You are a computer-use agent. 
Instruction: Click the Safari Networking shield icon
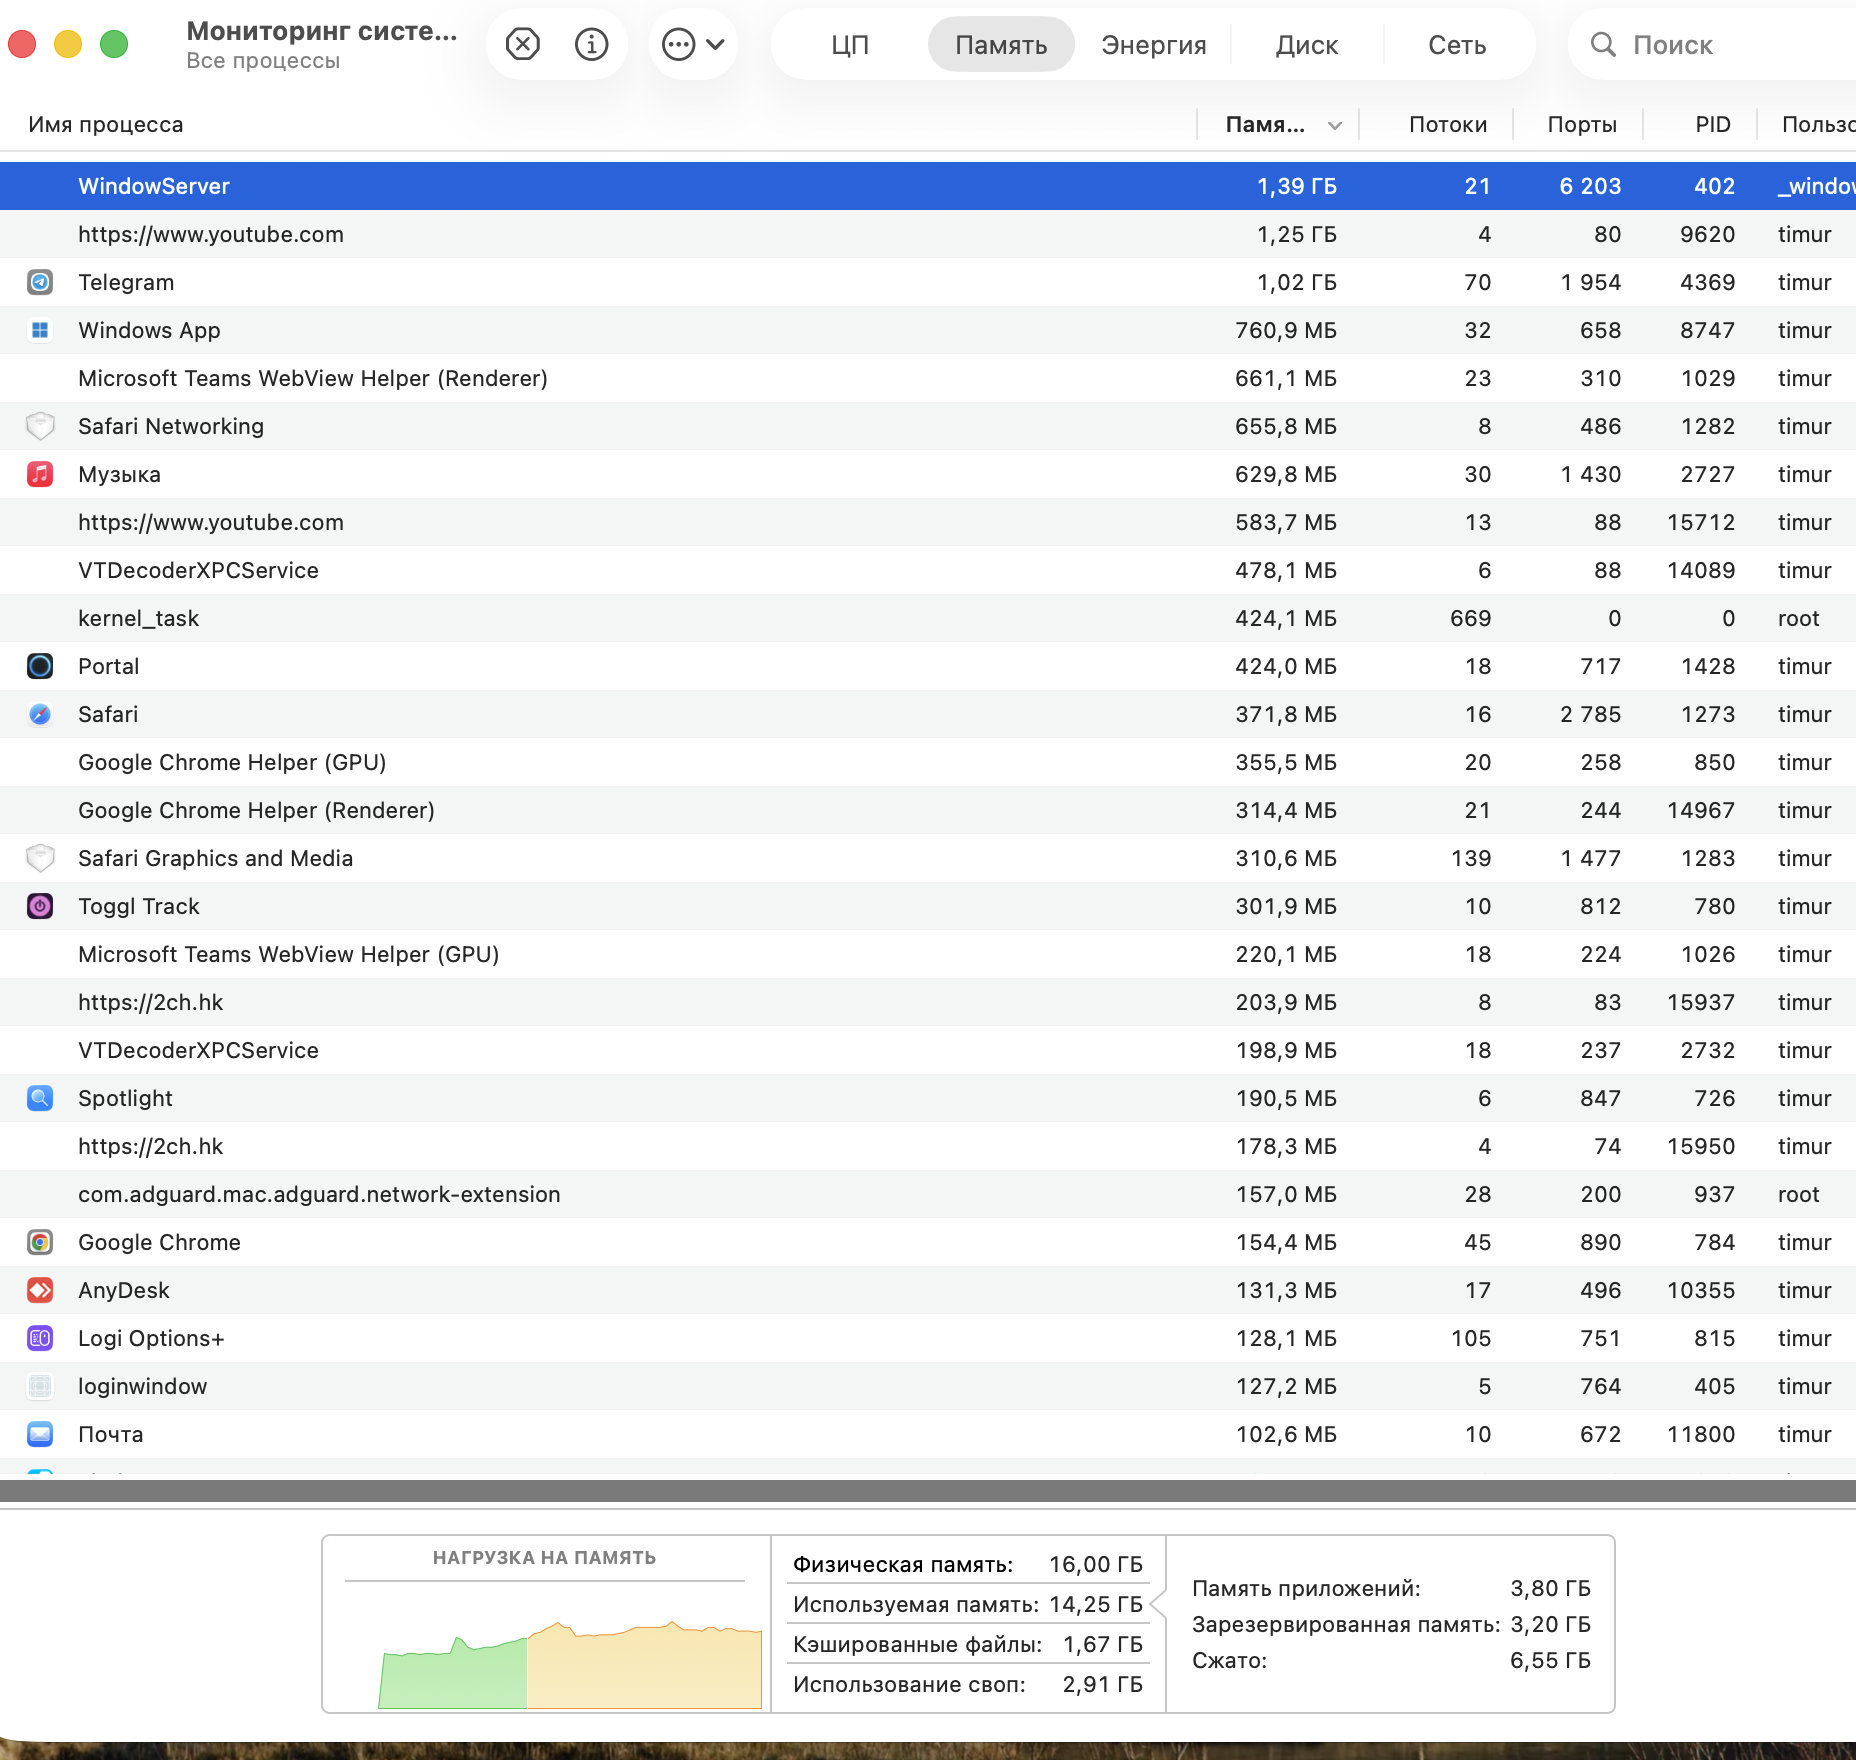click(40, 426)
